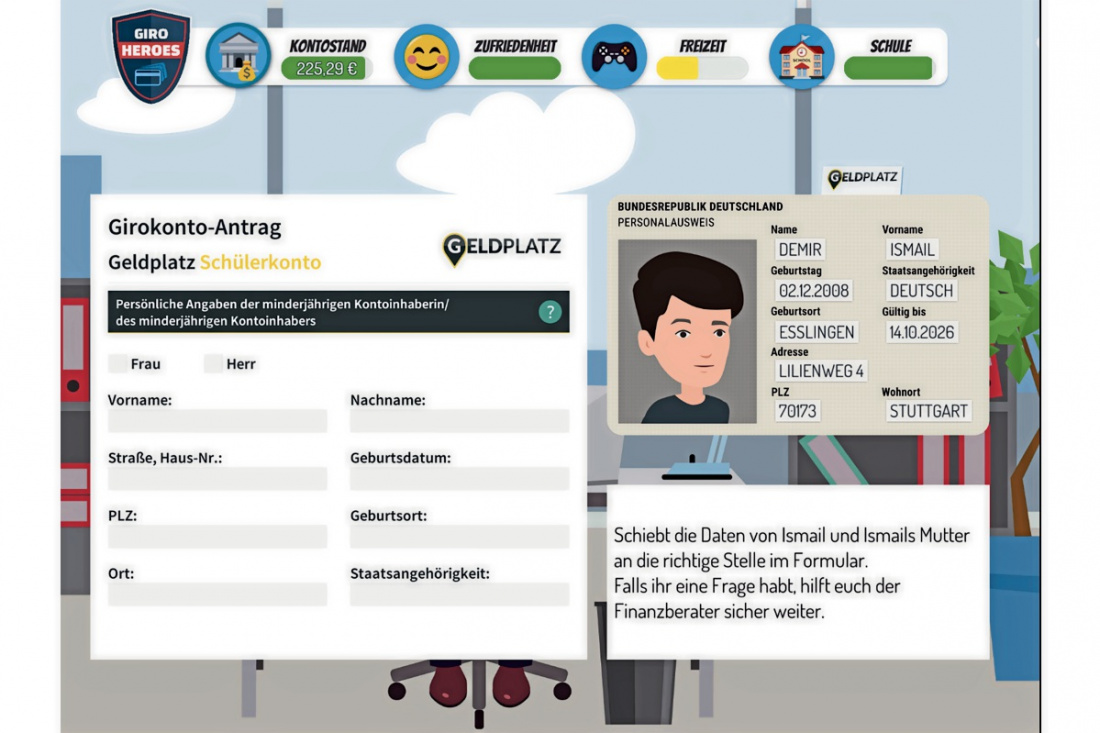Select the Herr checkbox
1100x733 pixels.
pos(213,364)
